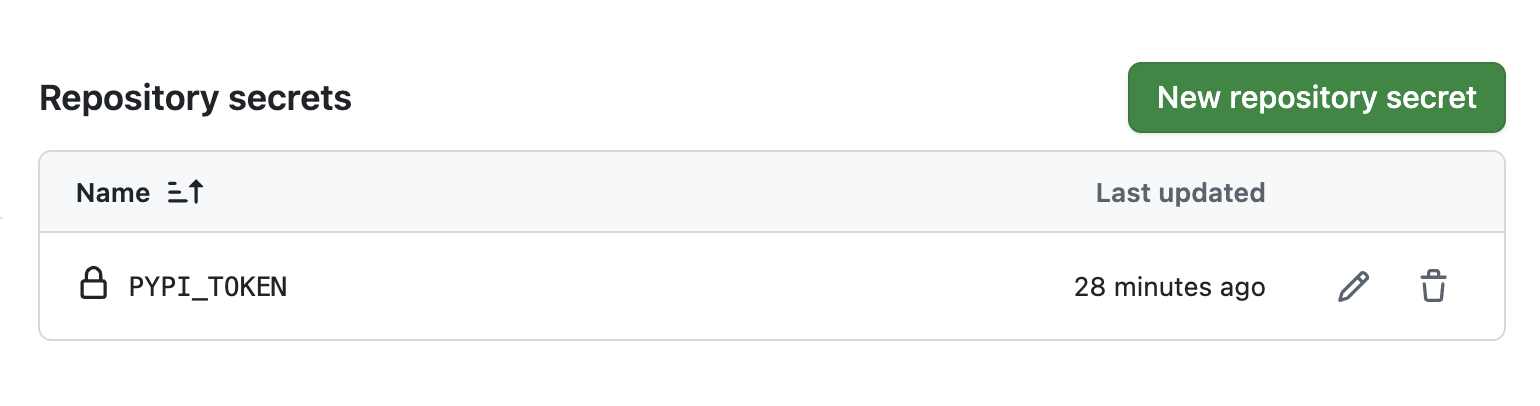
Task: Sort secrets by the Name column header
Action: pyautogui.click(x=113, y=192)
